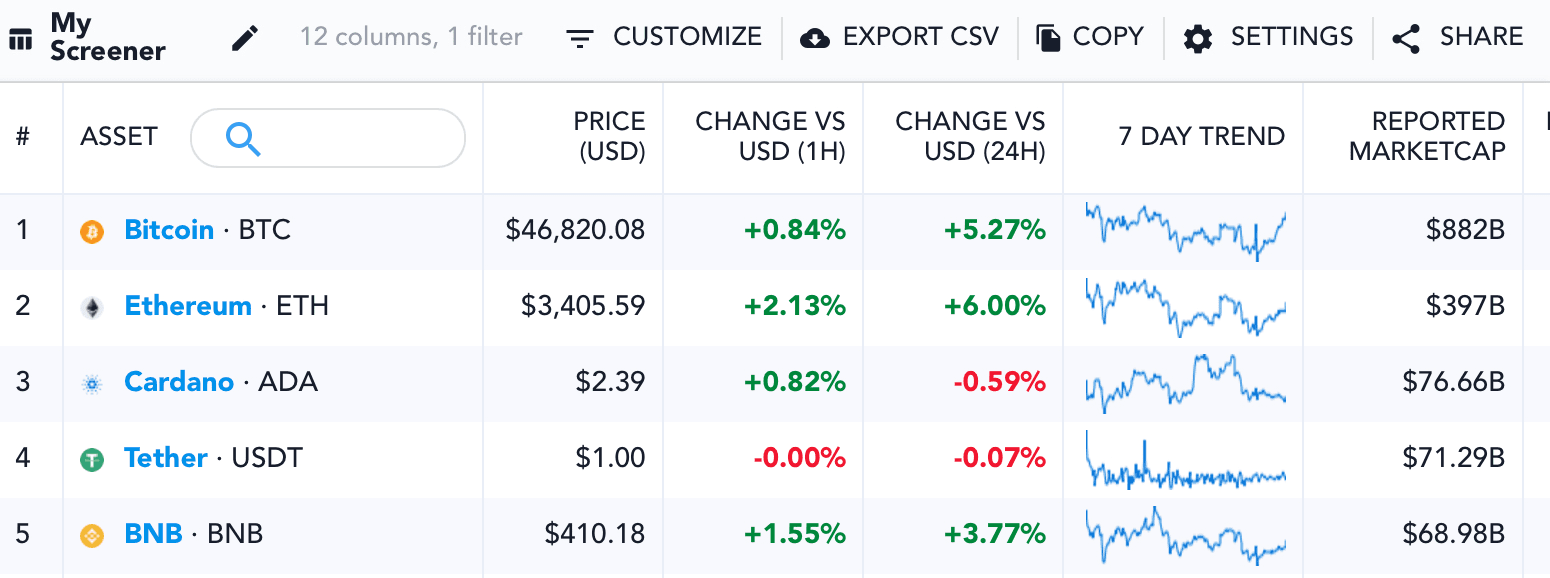Click the Bitcoin 7 day trend sparkline

click(x=1185, y=230)
